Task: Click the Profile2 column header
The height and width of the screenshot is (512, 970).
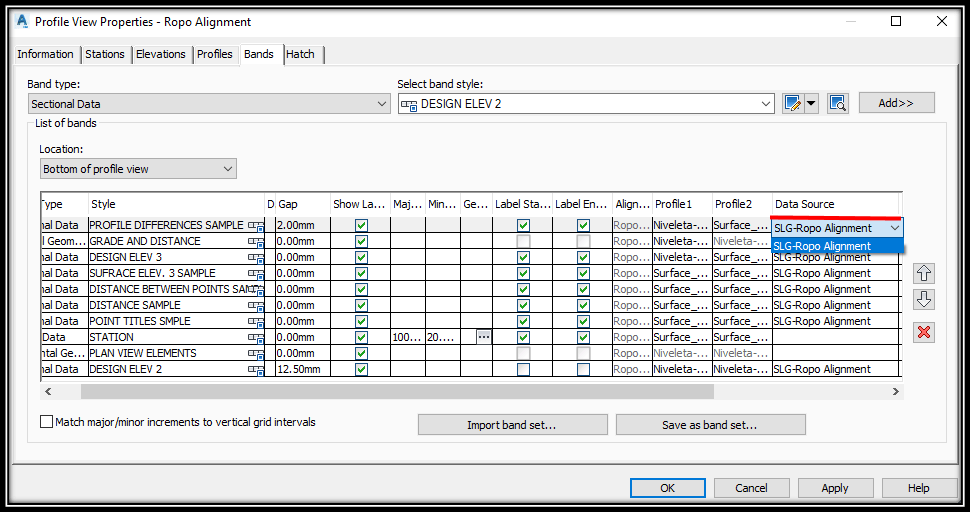Action: click(742, 204)
